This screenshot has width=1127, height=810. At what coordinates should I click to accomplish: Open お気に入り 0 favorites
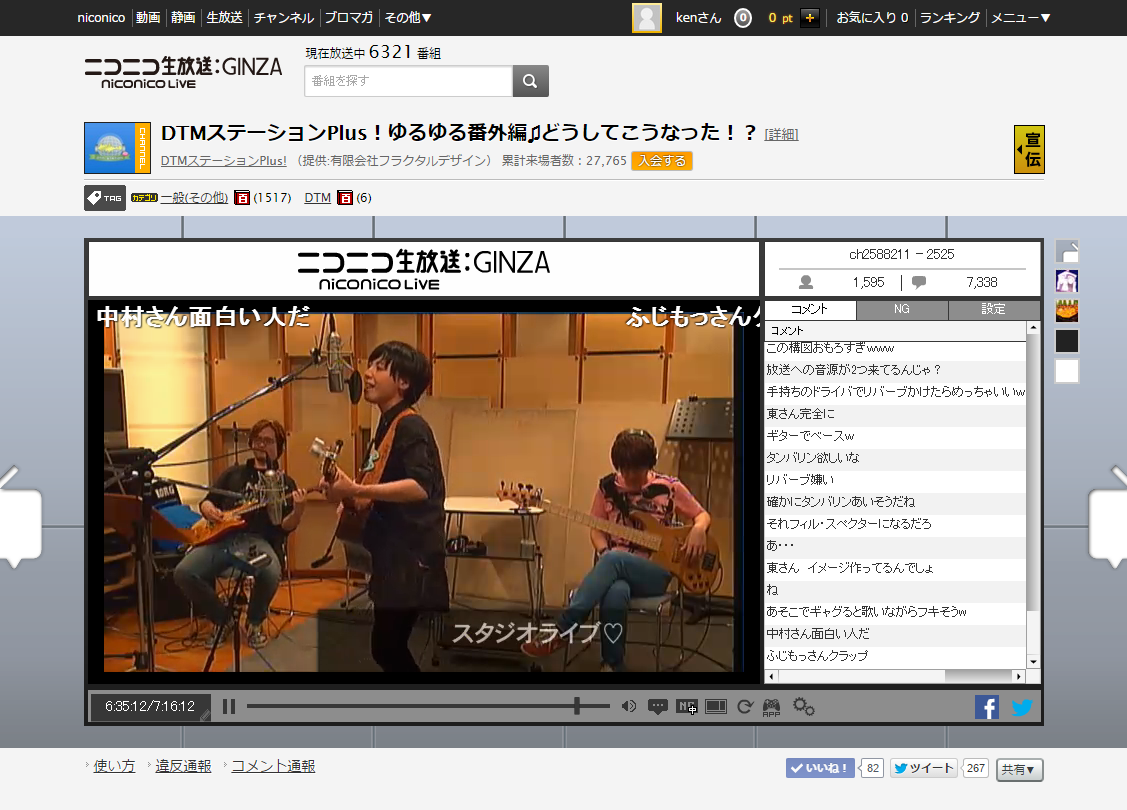872,18
